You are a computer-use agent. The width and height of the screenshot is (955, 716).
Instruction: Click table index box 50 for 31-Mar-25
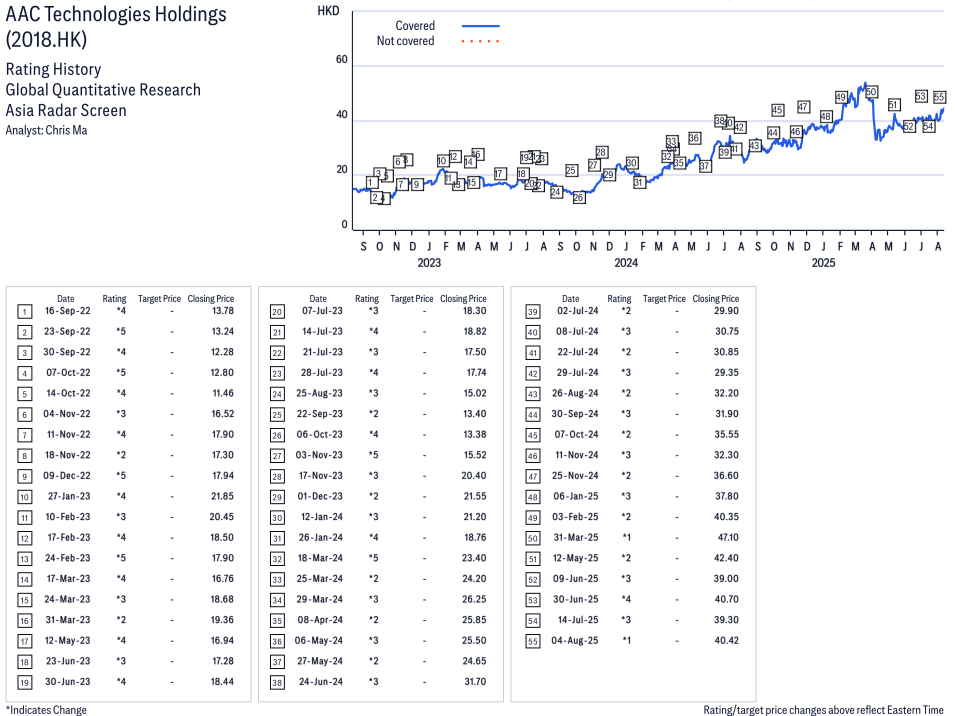pyautogui.click(x=533, y=539)
